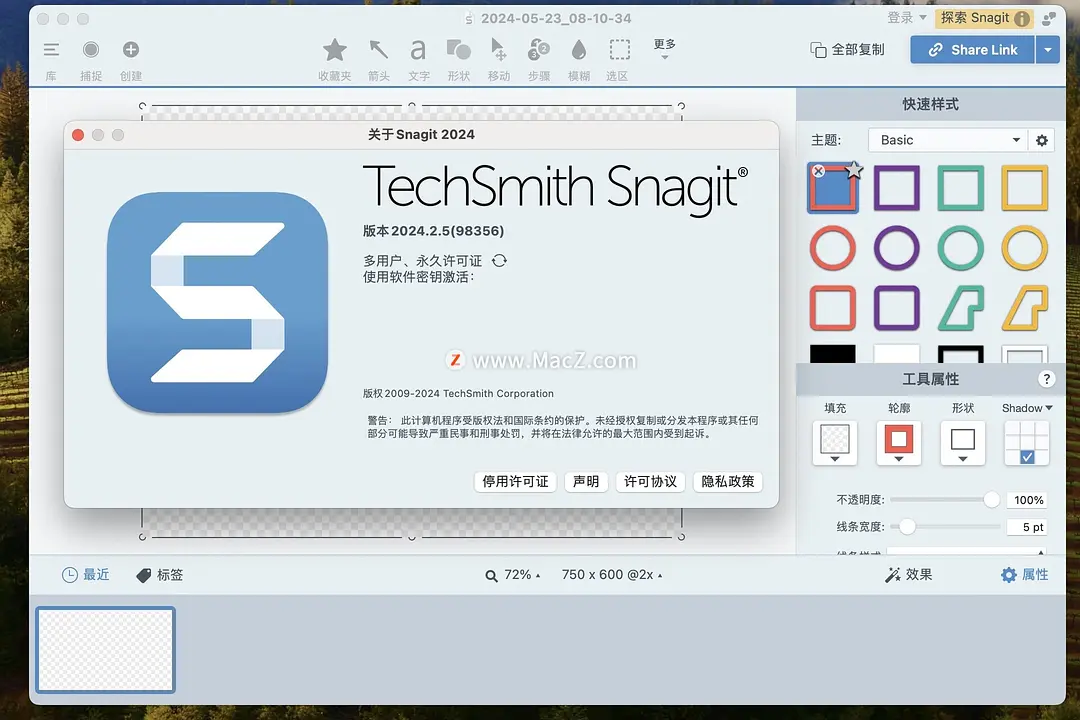
Task: Open the 效果 (Effects) panel
Action: pyautogui.click(x=909, y=575)
